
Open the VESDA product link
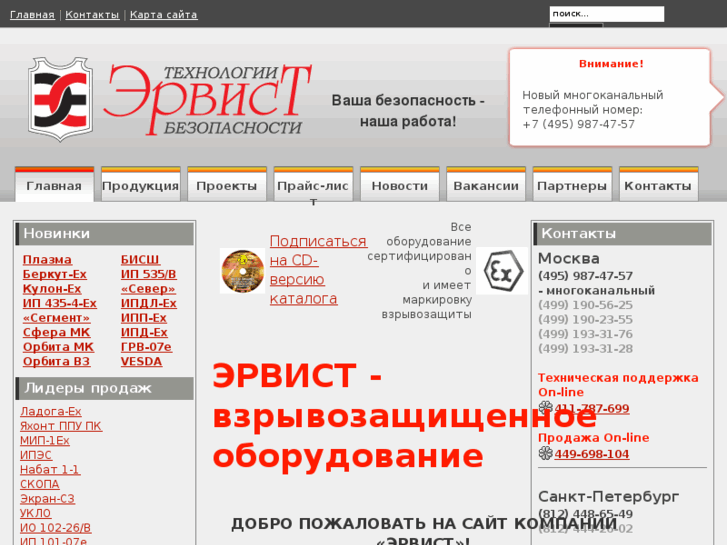(141, 361)
